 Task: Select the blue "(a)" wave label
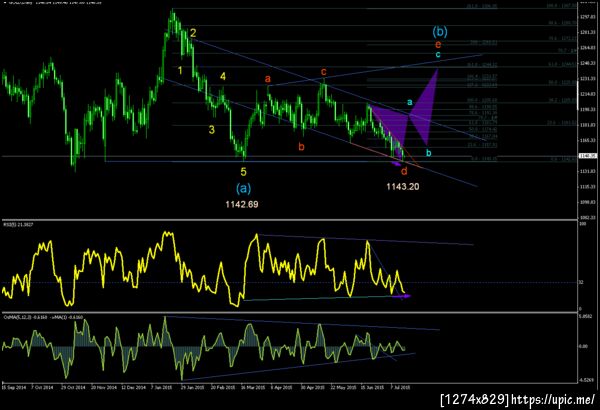pos(243,188)
